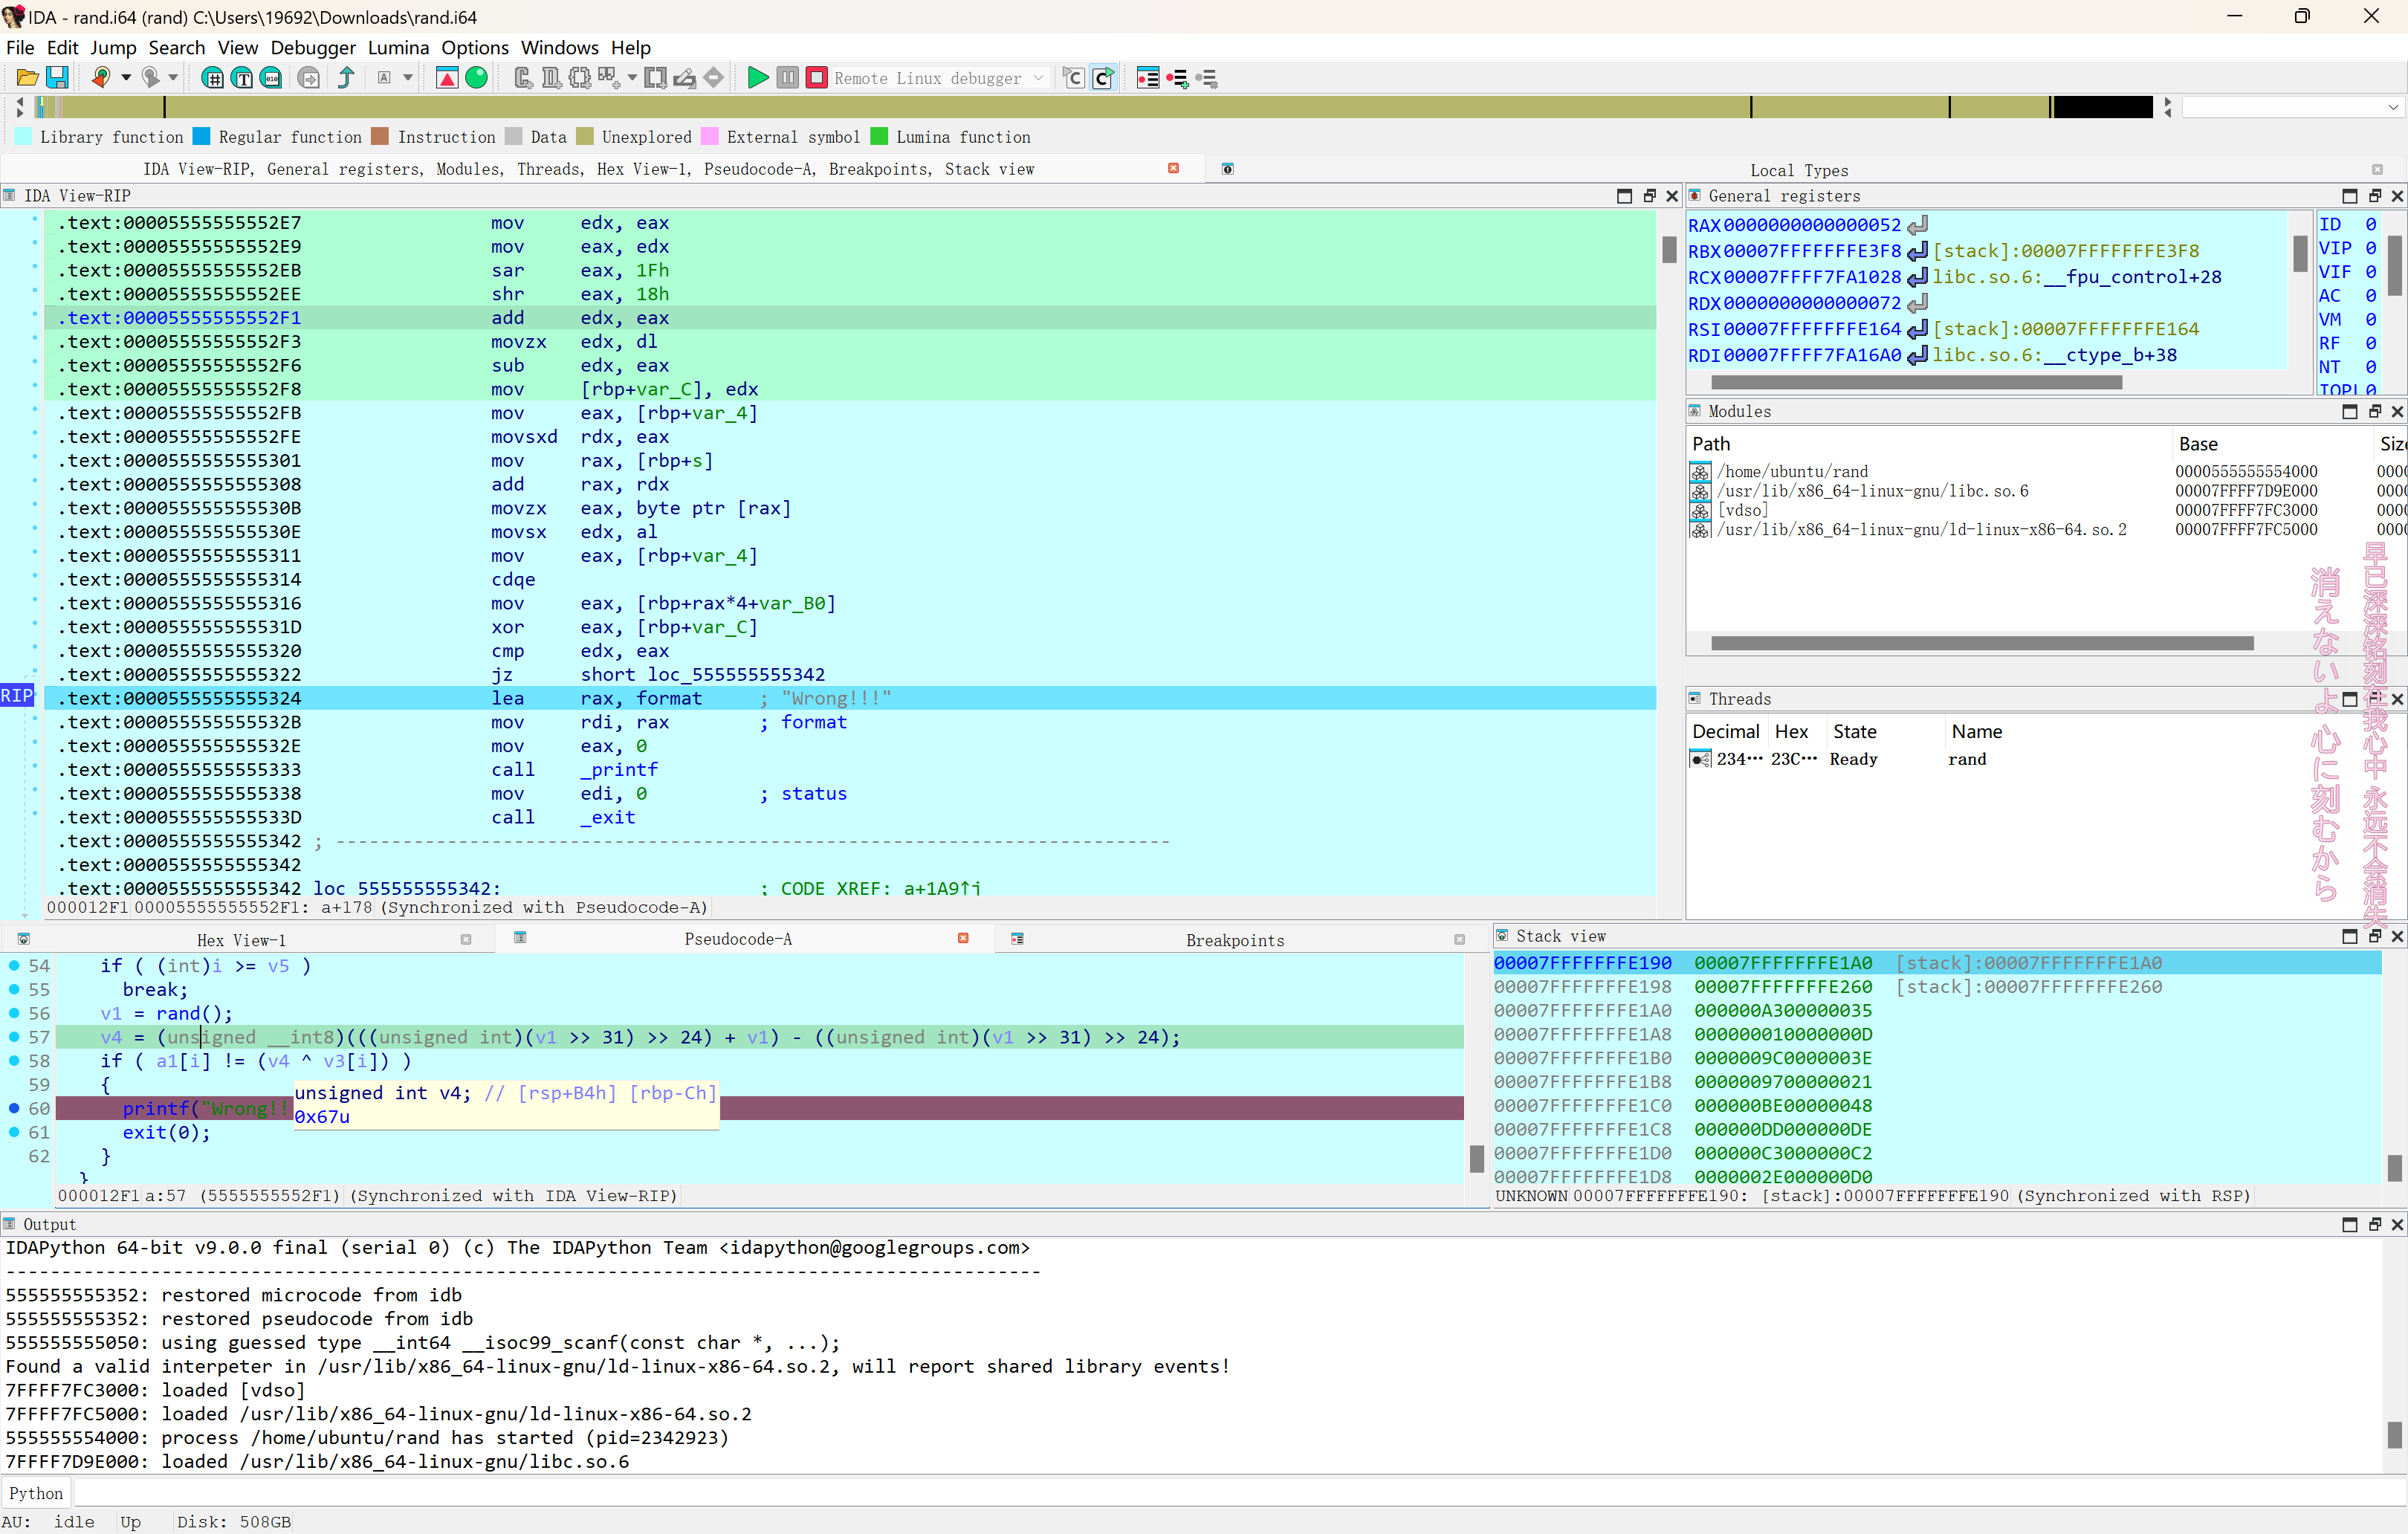Switch to the Hex View-1 tab
The width and height of the screenshot is (2408, 1534).
pyautogui.click(x=241, y=940)
